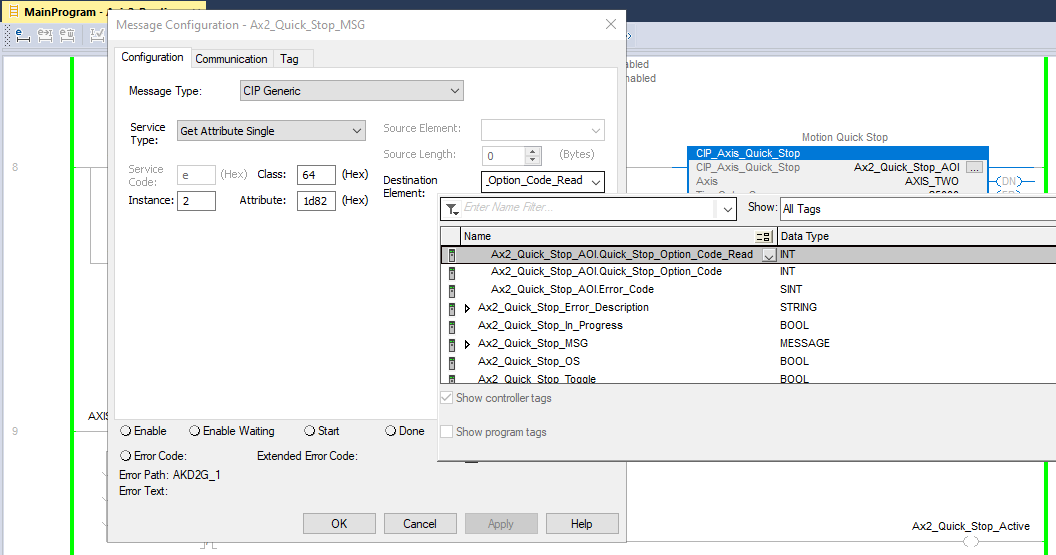Toggle the Show controller tags checkbox
The width and height of the screenshot is (1056, 555).
[446, 398]
